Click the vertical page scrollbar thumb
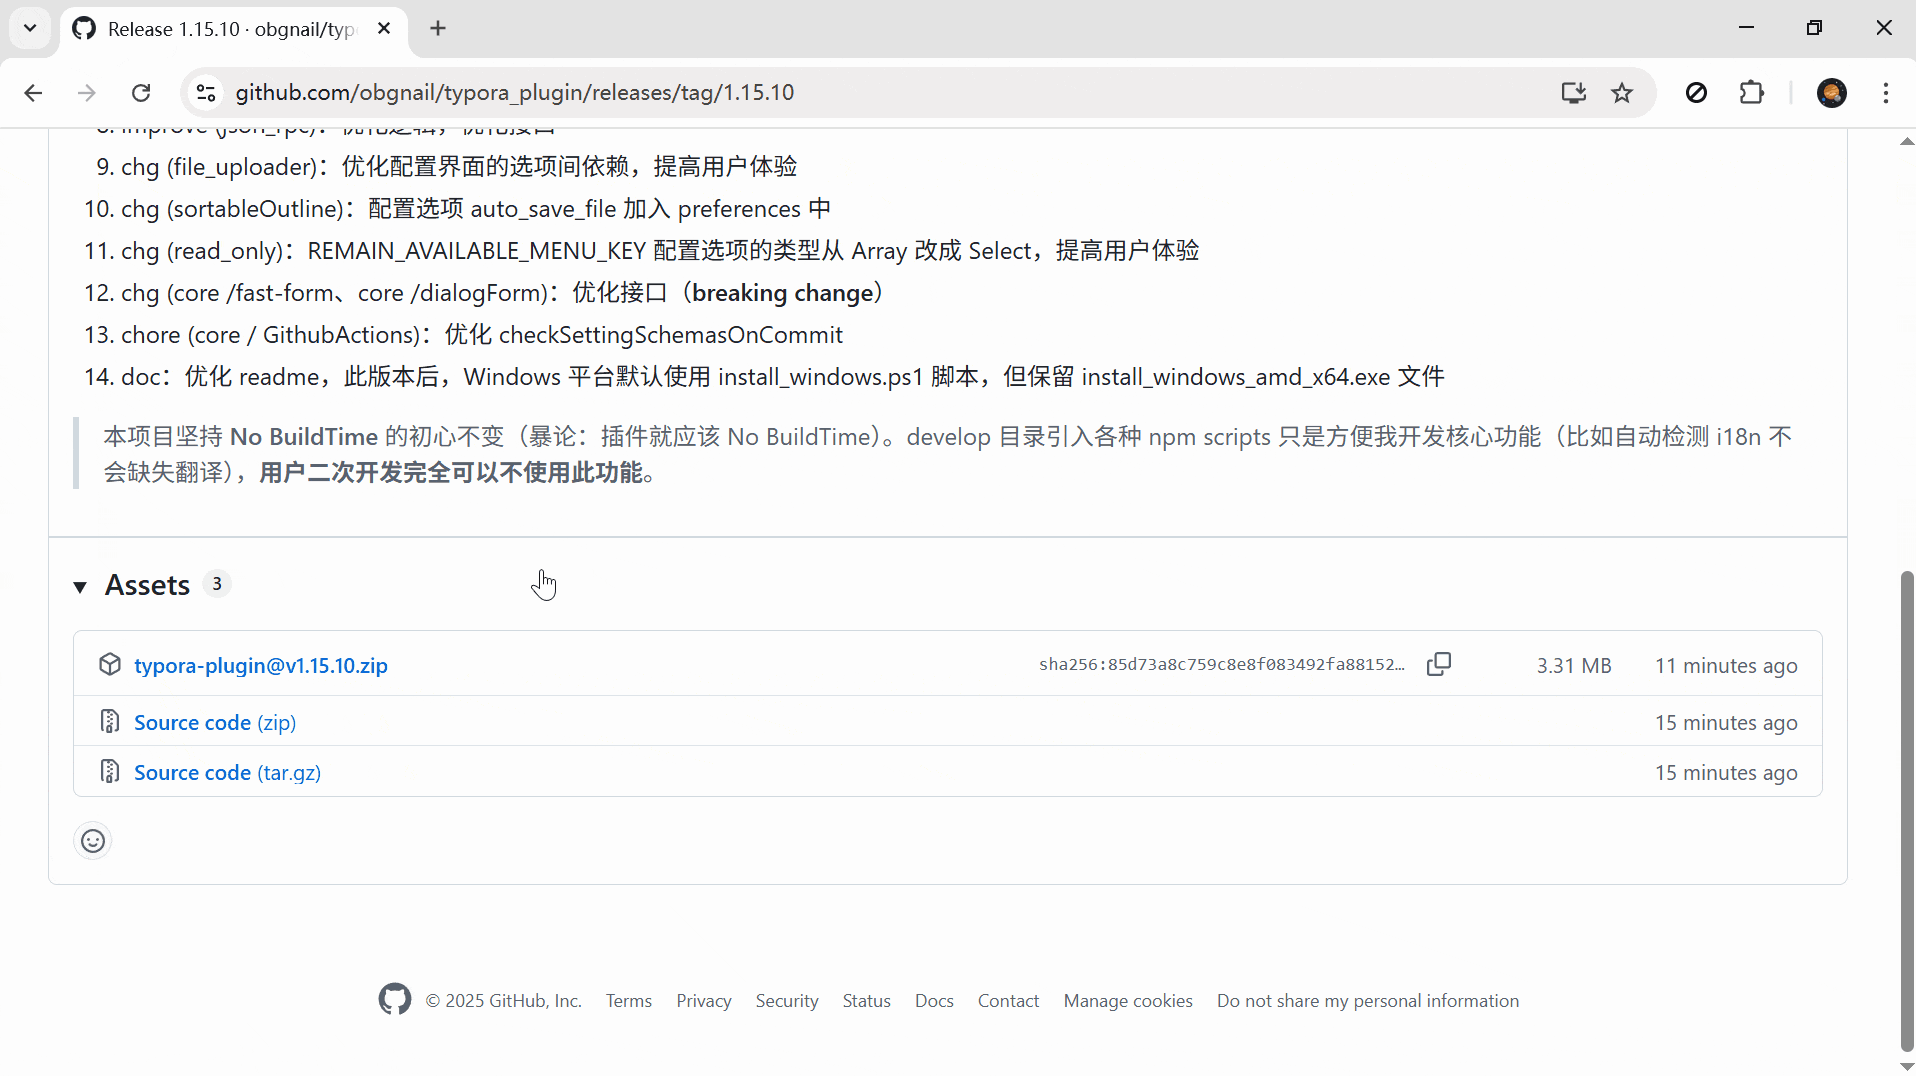Image resolution: width=1916 pixels, height=1076 pixels. coord(1907,810)
